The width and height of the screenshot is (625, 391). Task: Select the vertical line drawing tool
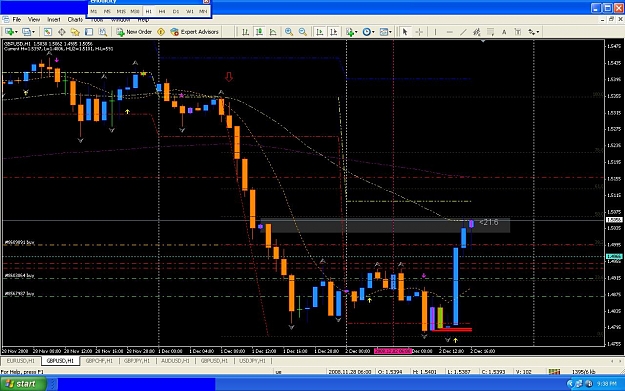[435, 32]
